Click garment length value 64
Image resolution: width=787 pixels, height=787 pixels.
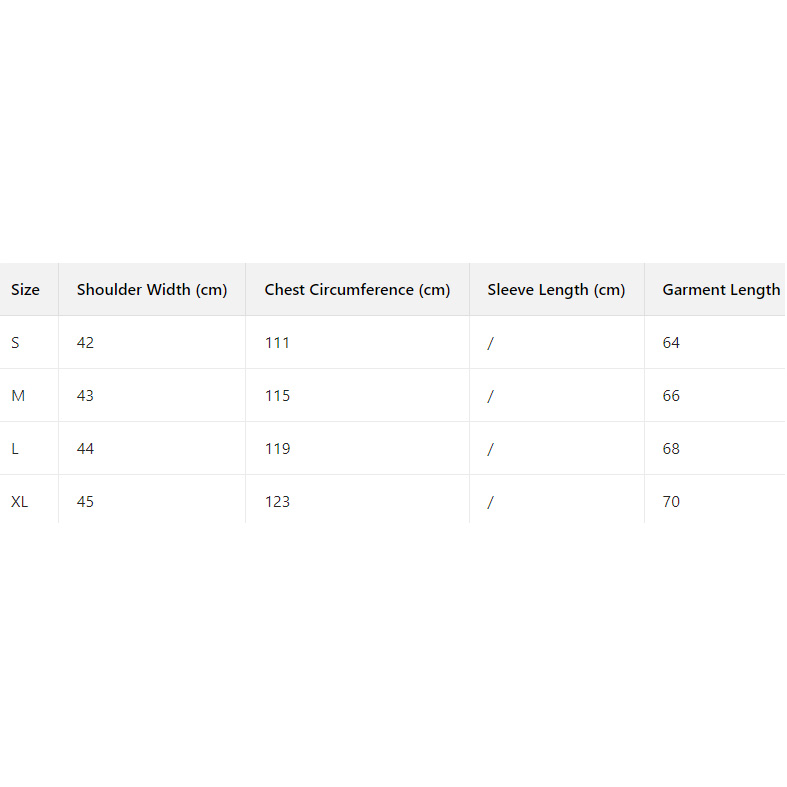pos(671,343)
